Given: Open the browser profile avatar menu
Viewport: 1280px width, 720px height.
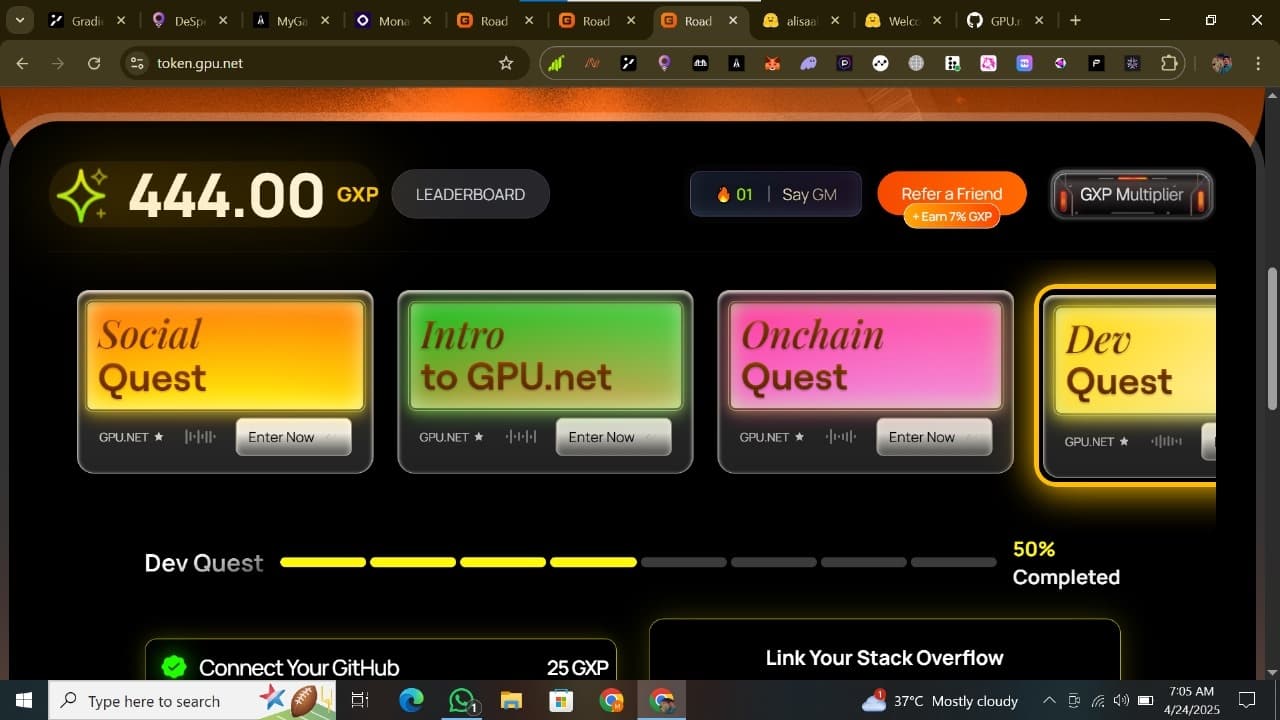Looking at the screenshot, I should [x=1221, y=63].
